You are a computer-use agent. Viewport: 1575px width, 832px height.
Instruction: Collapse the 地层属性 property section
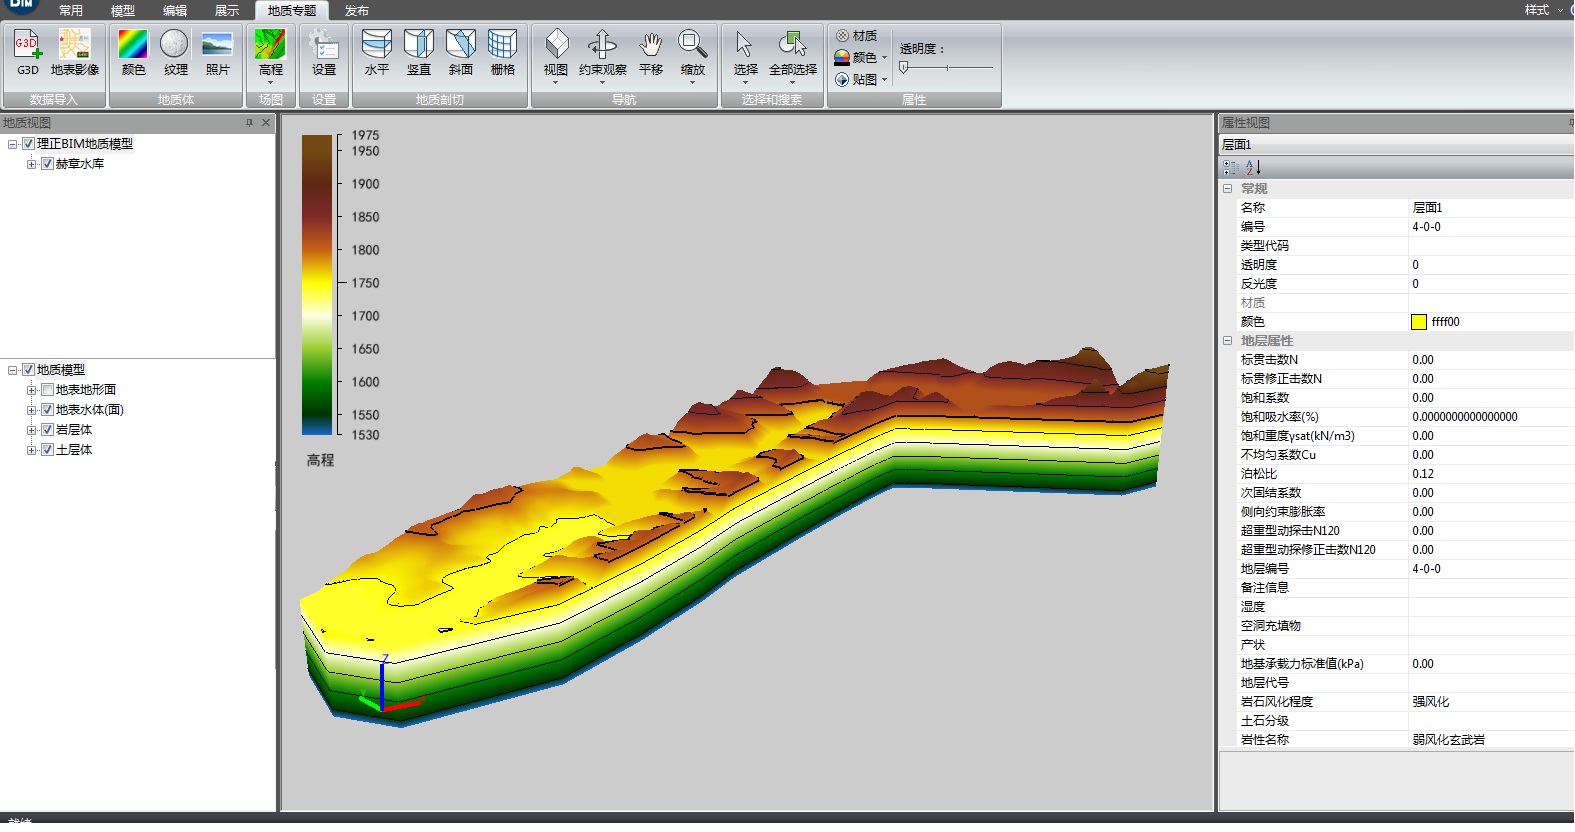(x=1227, y=341)
